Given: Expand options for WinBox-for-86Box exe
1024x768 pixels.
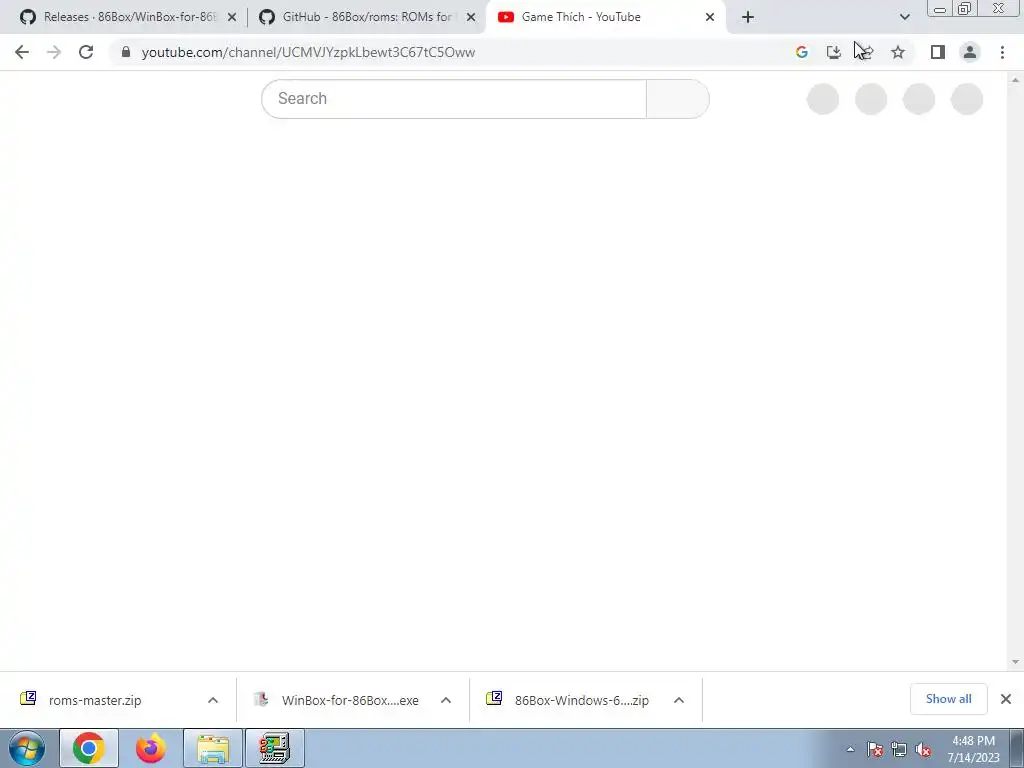Looking at the screenshot, I should 446,700.
